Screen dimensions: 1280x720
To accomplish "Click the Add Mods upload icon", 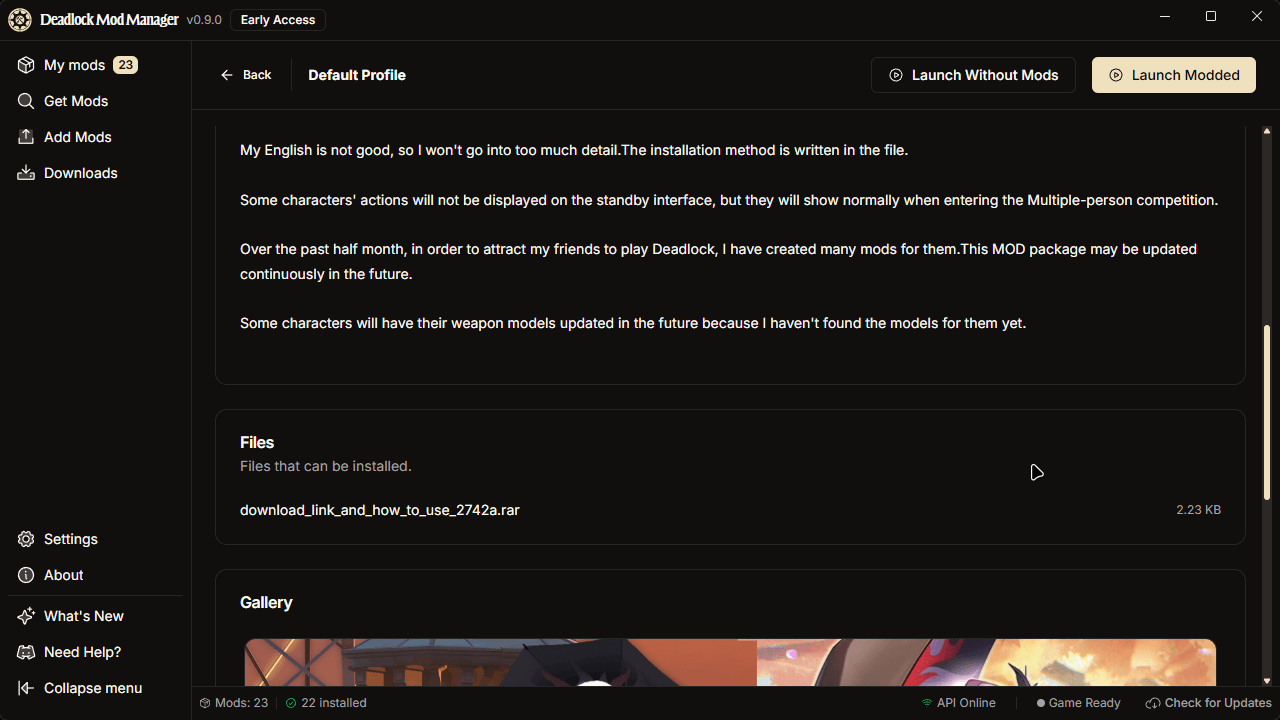I will [x=26, y=137].
